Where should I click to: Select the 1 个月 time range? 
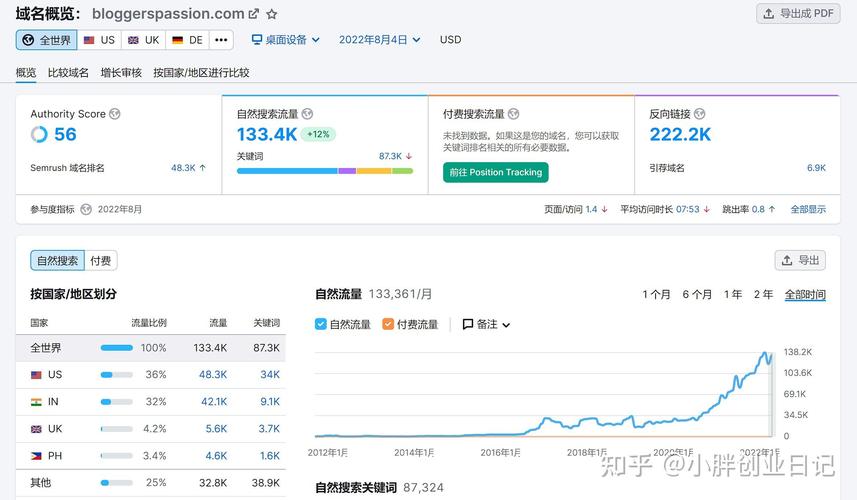656,295
